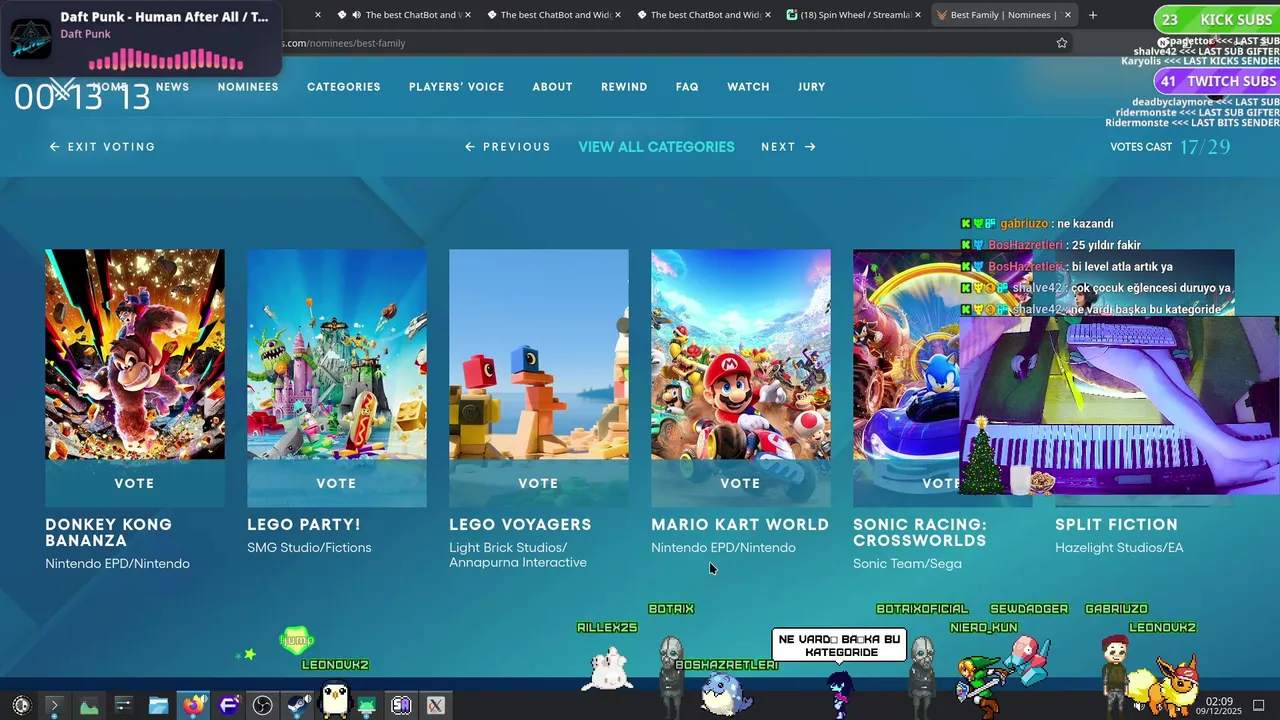Viewport: 1280px width, 720px height.
Task: Close the Spin Wheel / Streamlabs tab
Action: click(x=918, y=15)
